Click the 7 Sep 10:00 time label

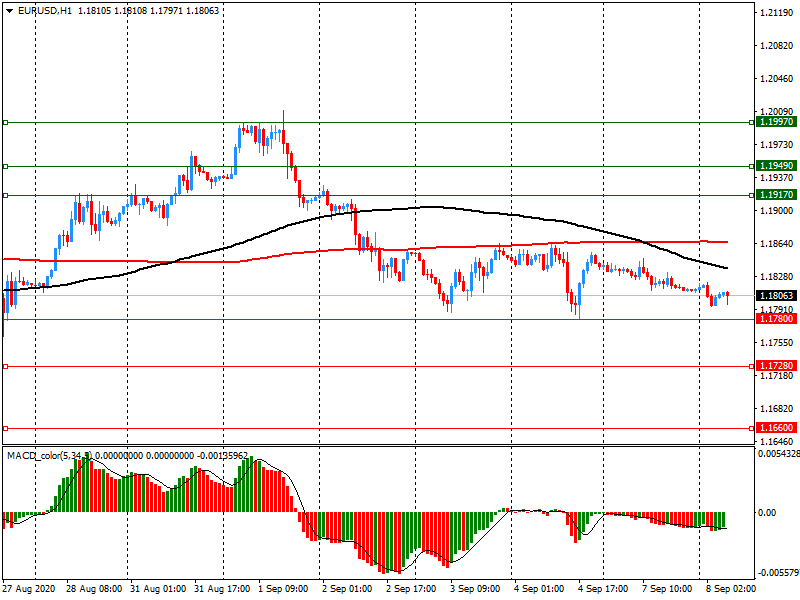[667, 589]
